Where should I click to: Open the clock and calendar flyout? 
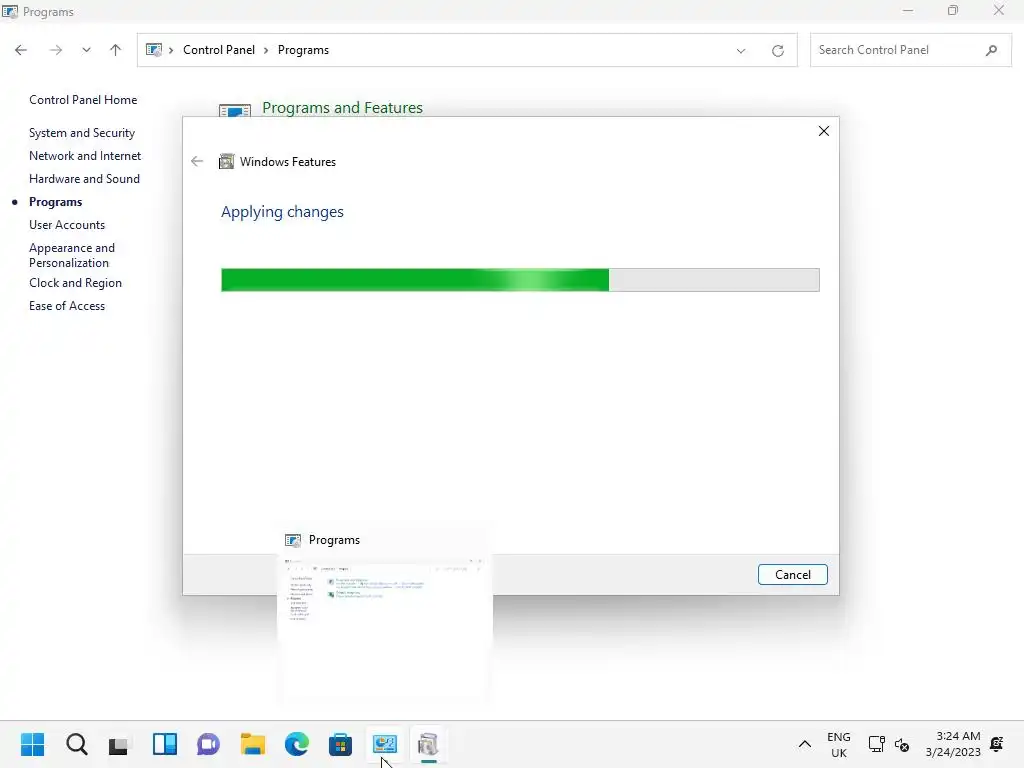coord(953,744)
